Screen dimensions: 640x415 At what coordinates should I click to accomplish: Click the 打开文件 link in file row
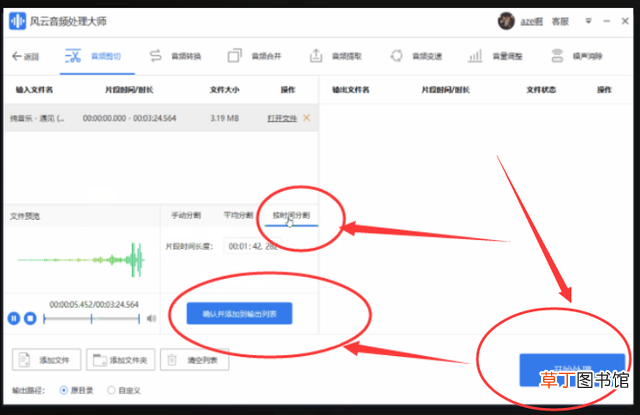[282, 118]
